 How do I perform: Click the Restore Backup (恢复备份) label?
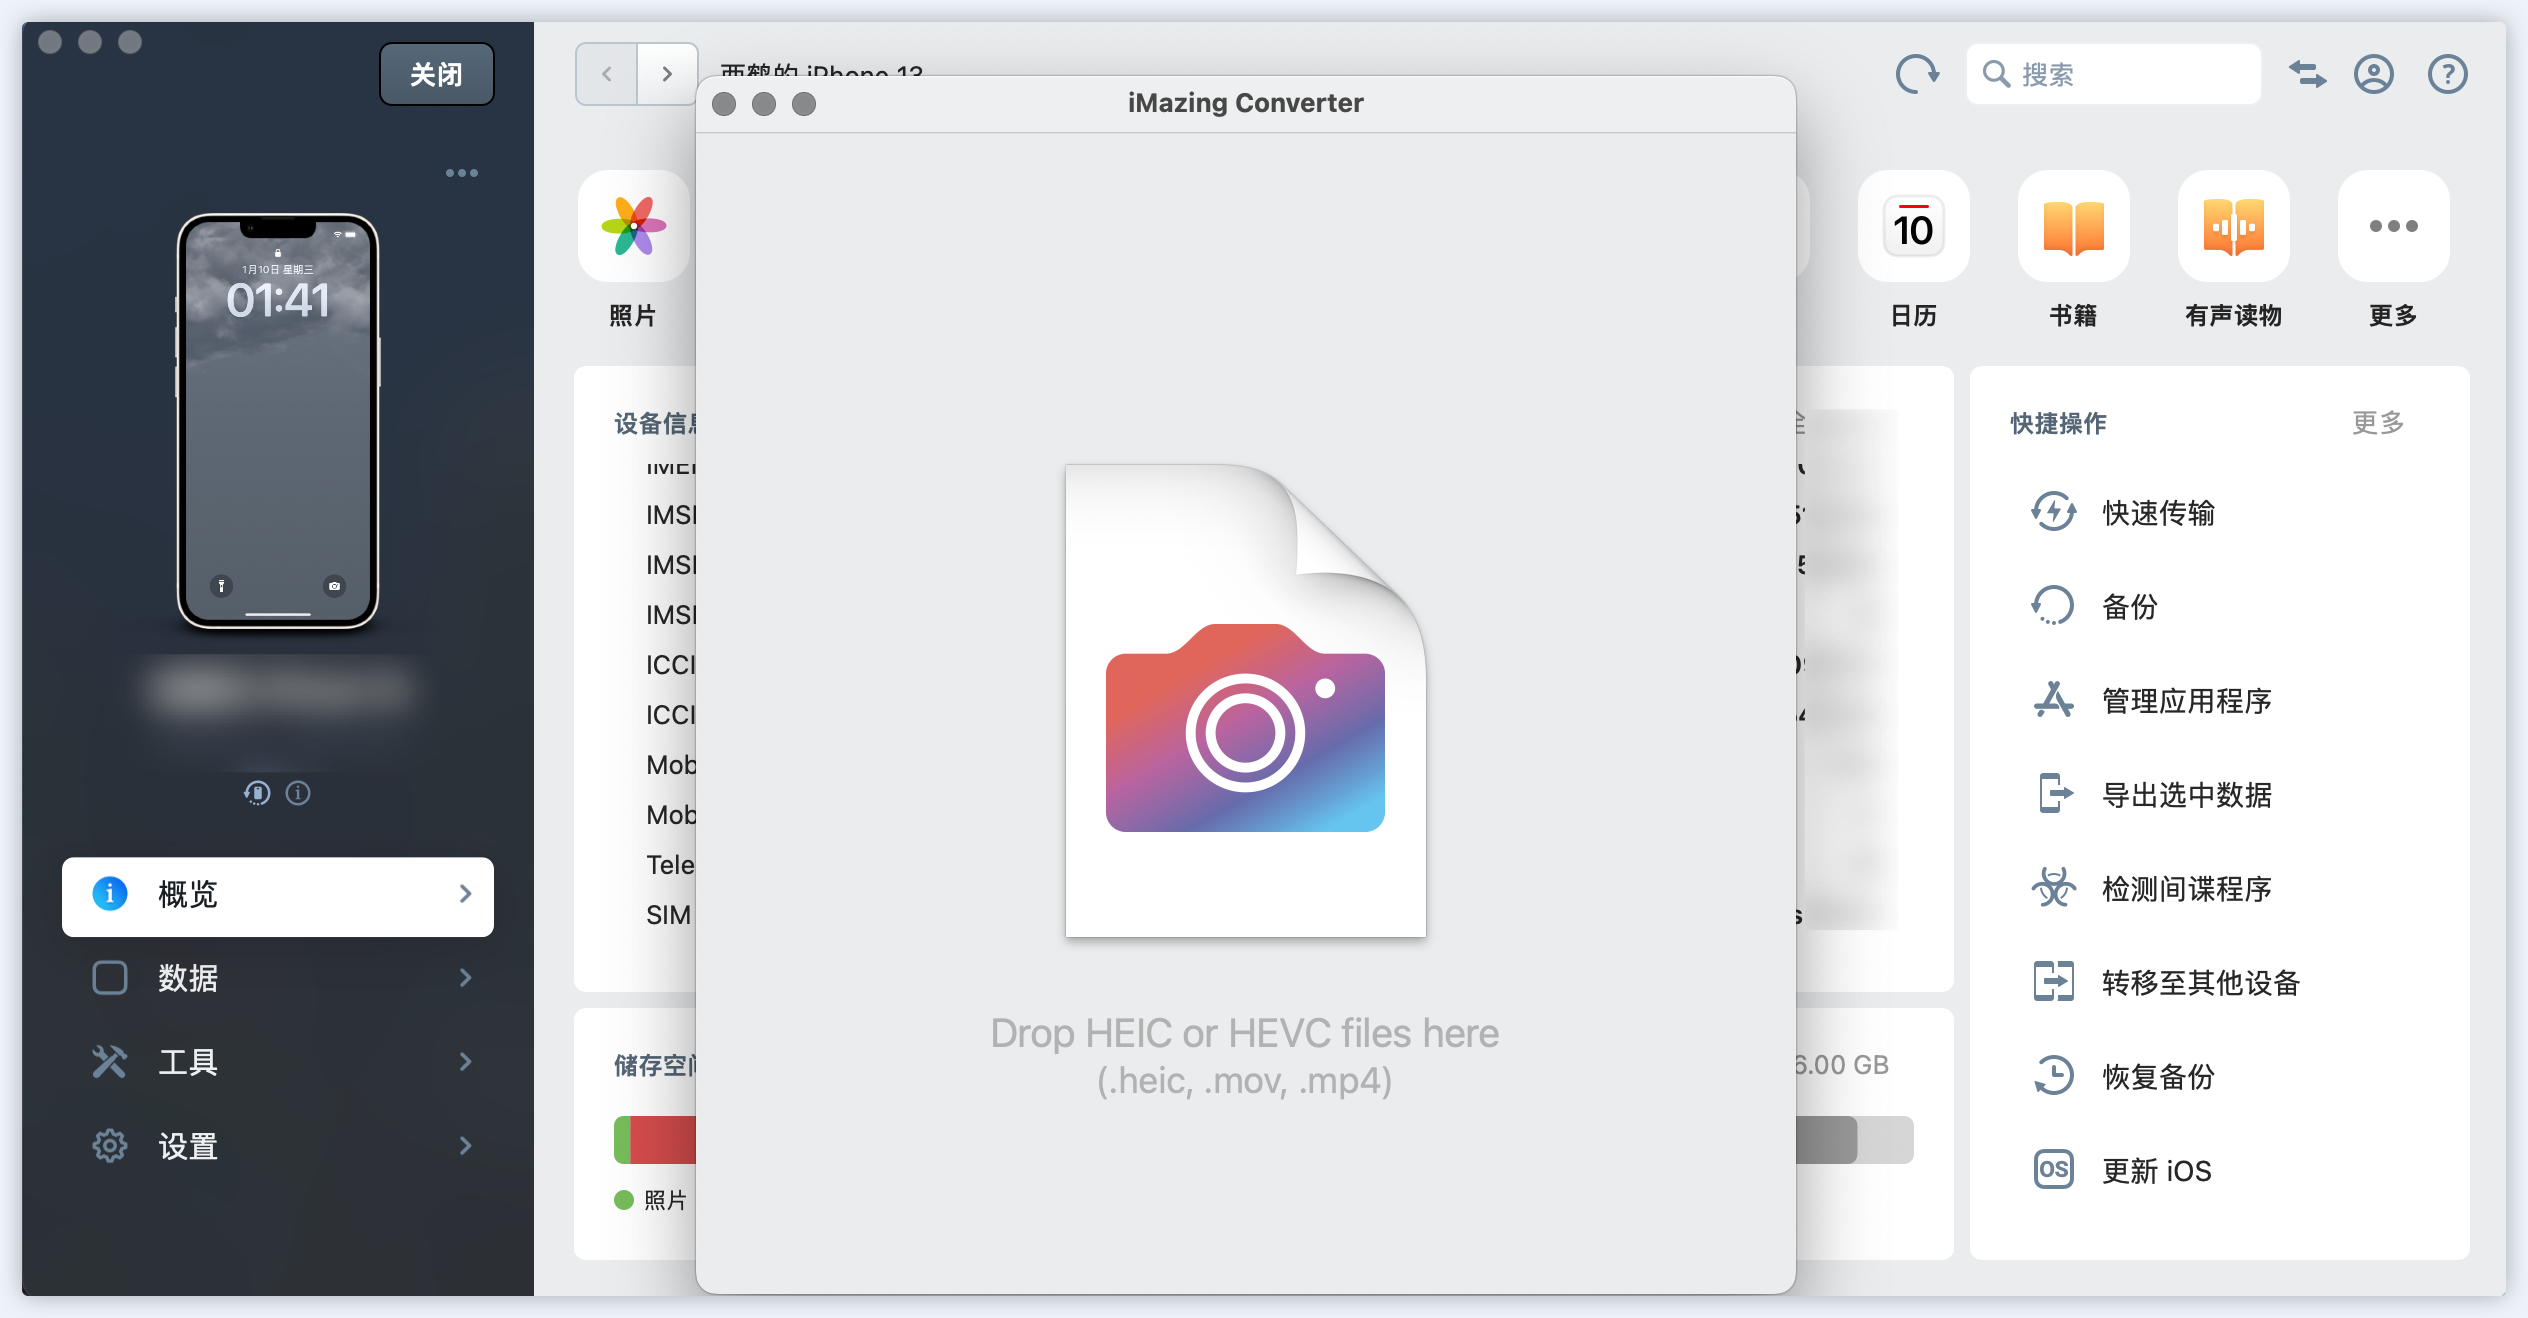[x=2158, y=1077]
